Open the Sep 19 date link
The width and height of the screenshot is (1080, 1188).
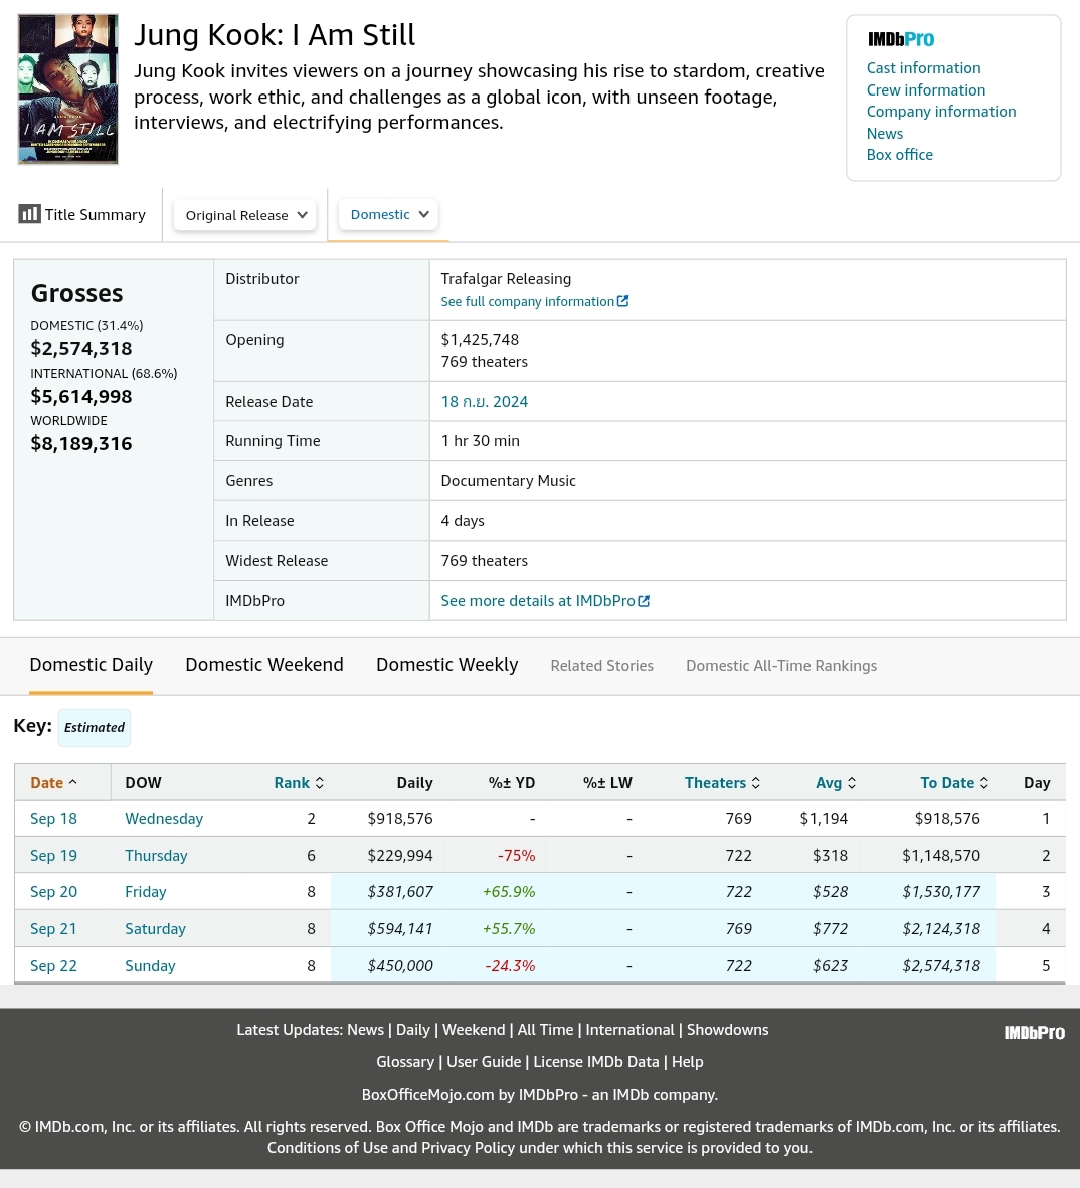[53, 856]
